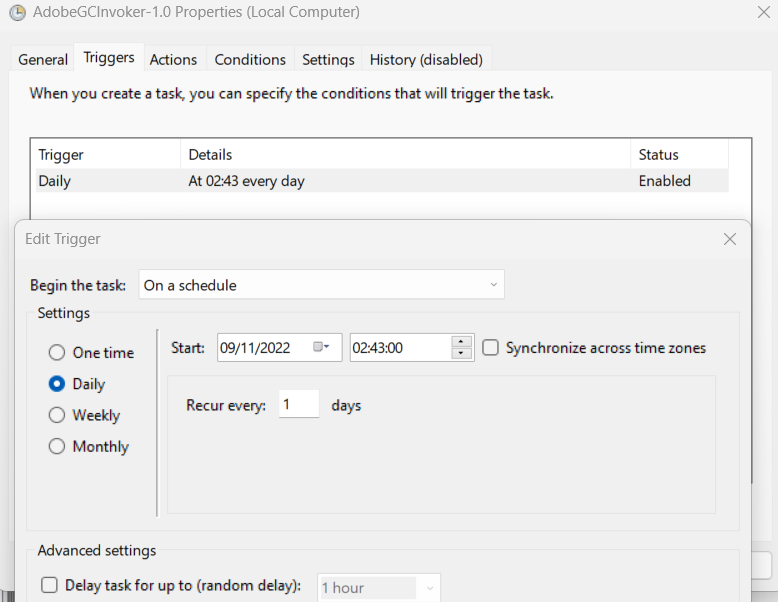Open the History (disabled) tab

pos(426,60)
